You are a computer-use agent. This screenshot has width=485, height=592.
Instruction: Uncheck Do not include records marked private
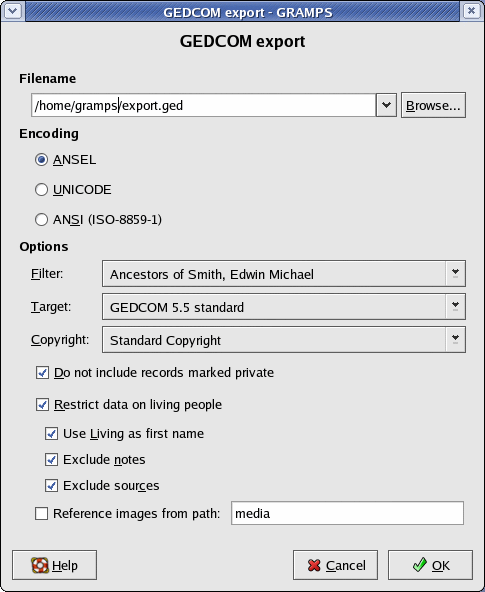point(42,373)
